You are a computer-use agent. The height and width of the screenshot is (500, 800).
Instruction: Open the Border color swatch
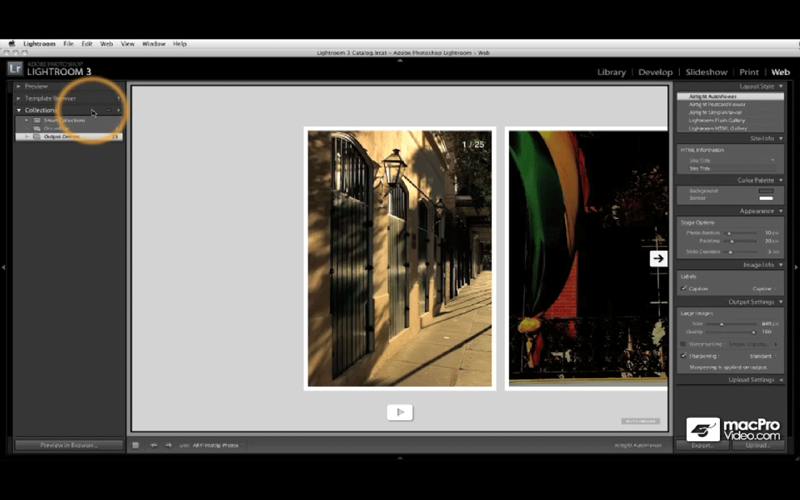tap(766, 198)
